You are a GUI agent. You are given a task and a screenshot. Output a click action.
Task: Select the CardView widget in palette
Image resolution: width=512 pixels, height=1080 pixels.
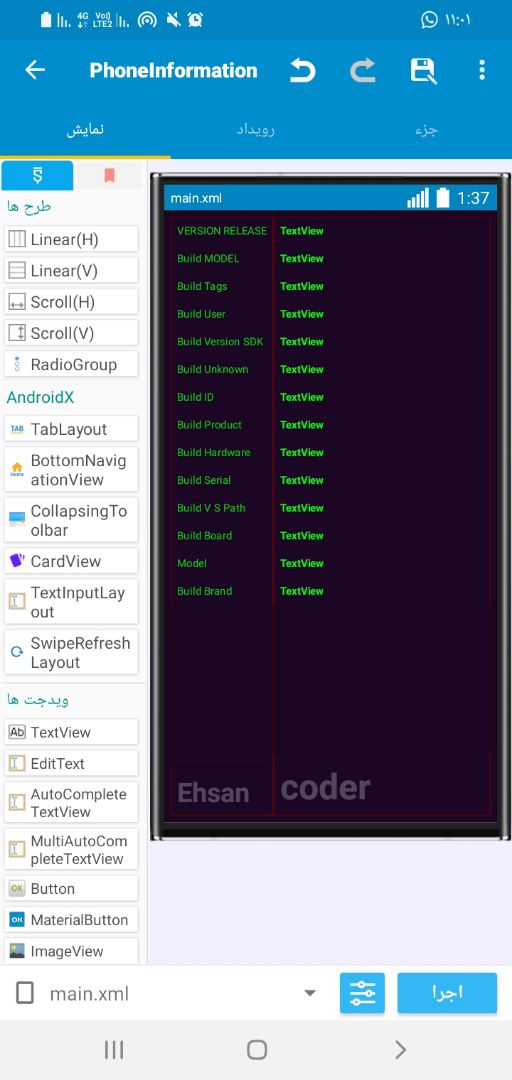point(71,561)
